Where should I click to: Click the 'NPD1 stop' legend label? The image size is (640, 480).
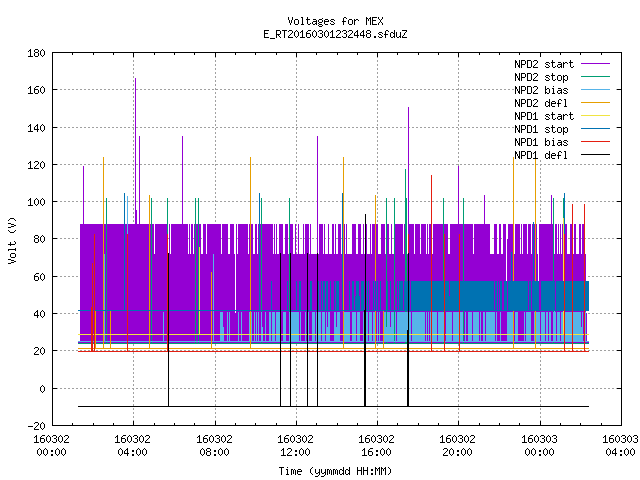tap(541, 129)
